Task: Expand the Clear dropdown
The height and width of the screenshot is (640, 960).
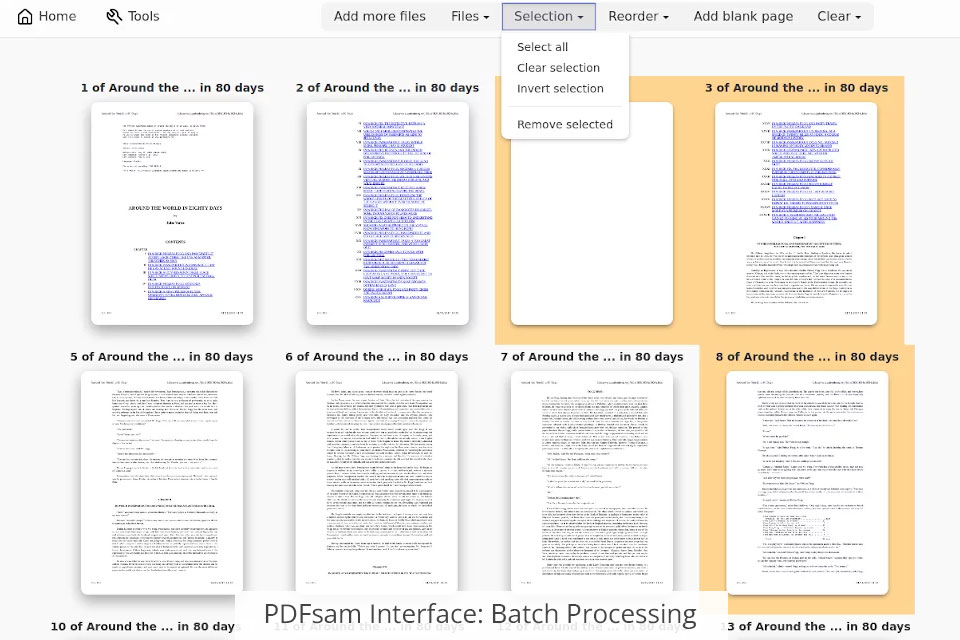Action: pyautogui.click(x=839, y=17)
